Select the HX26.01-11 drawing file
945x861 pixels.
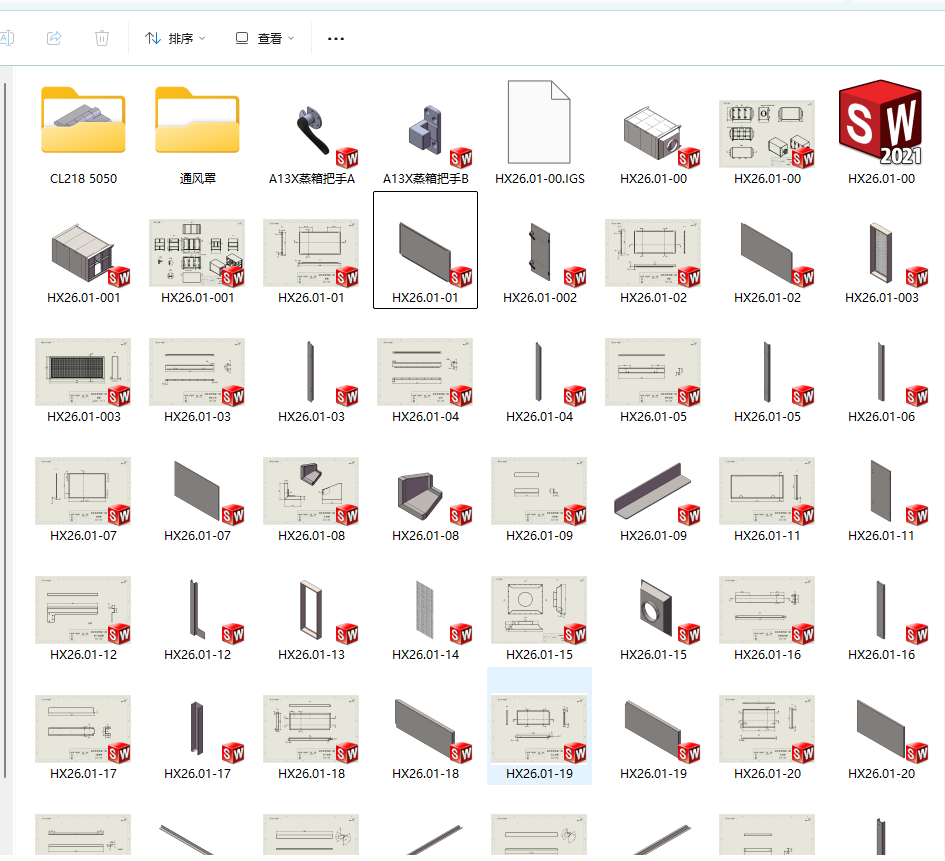[x=767, y=490]
